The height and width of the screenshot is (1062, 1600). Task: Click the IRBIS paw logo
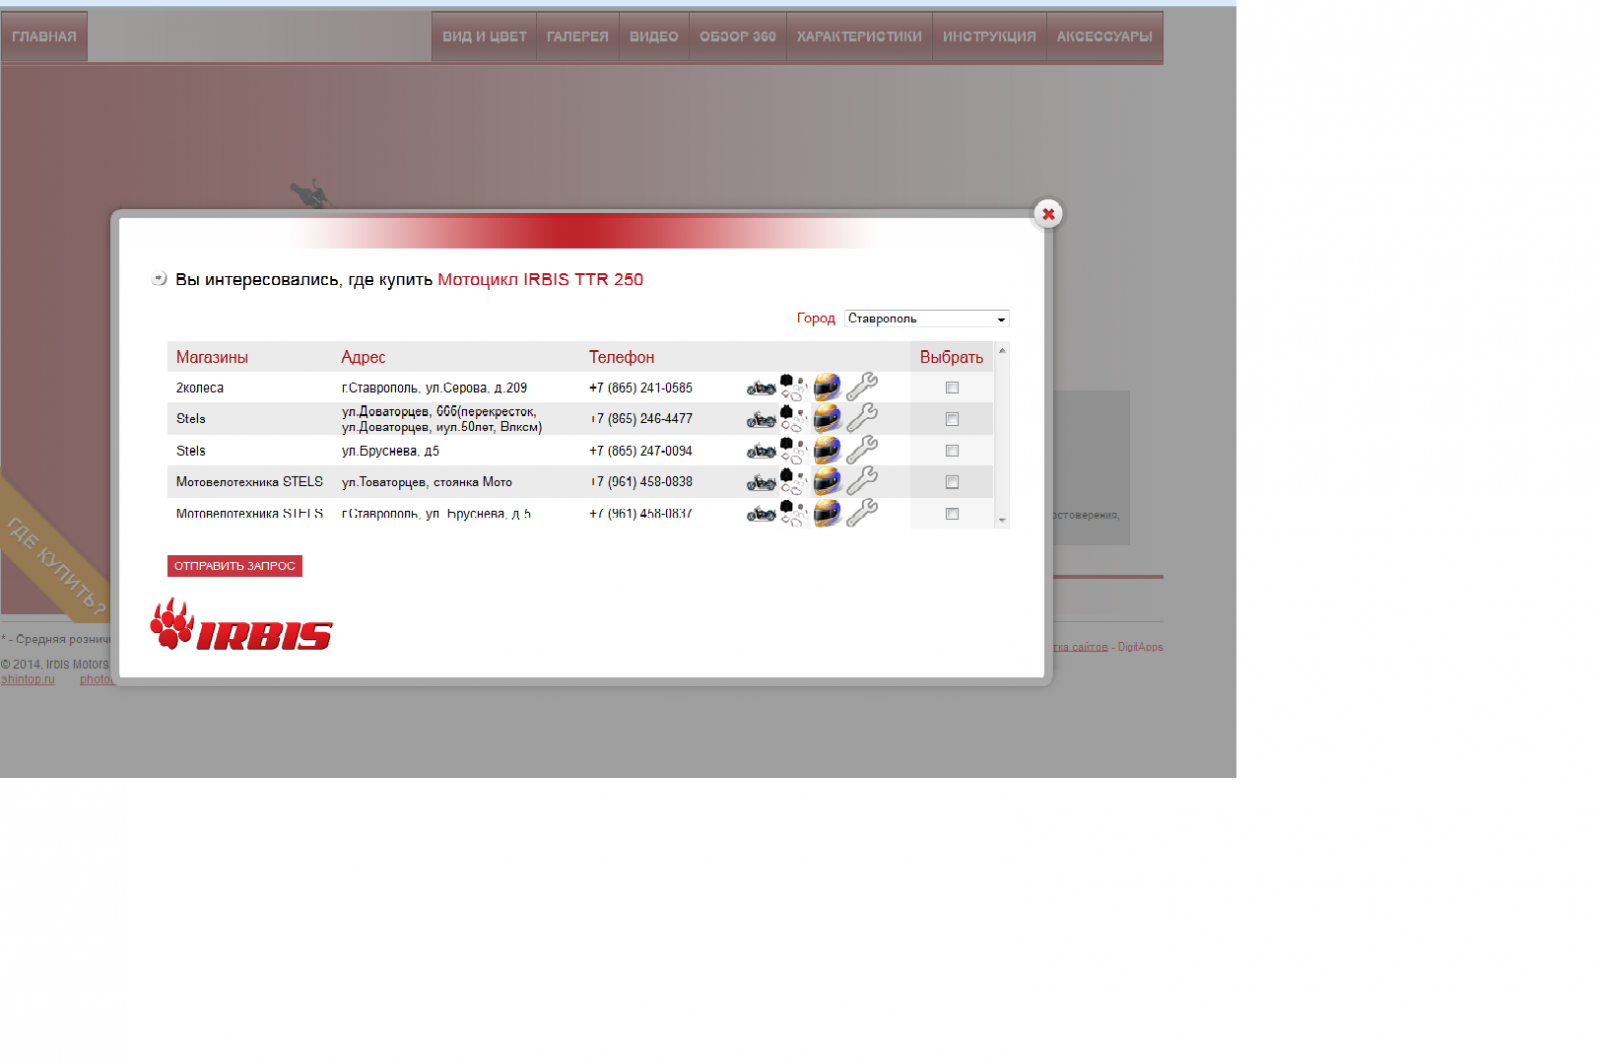(241, 624)
